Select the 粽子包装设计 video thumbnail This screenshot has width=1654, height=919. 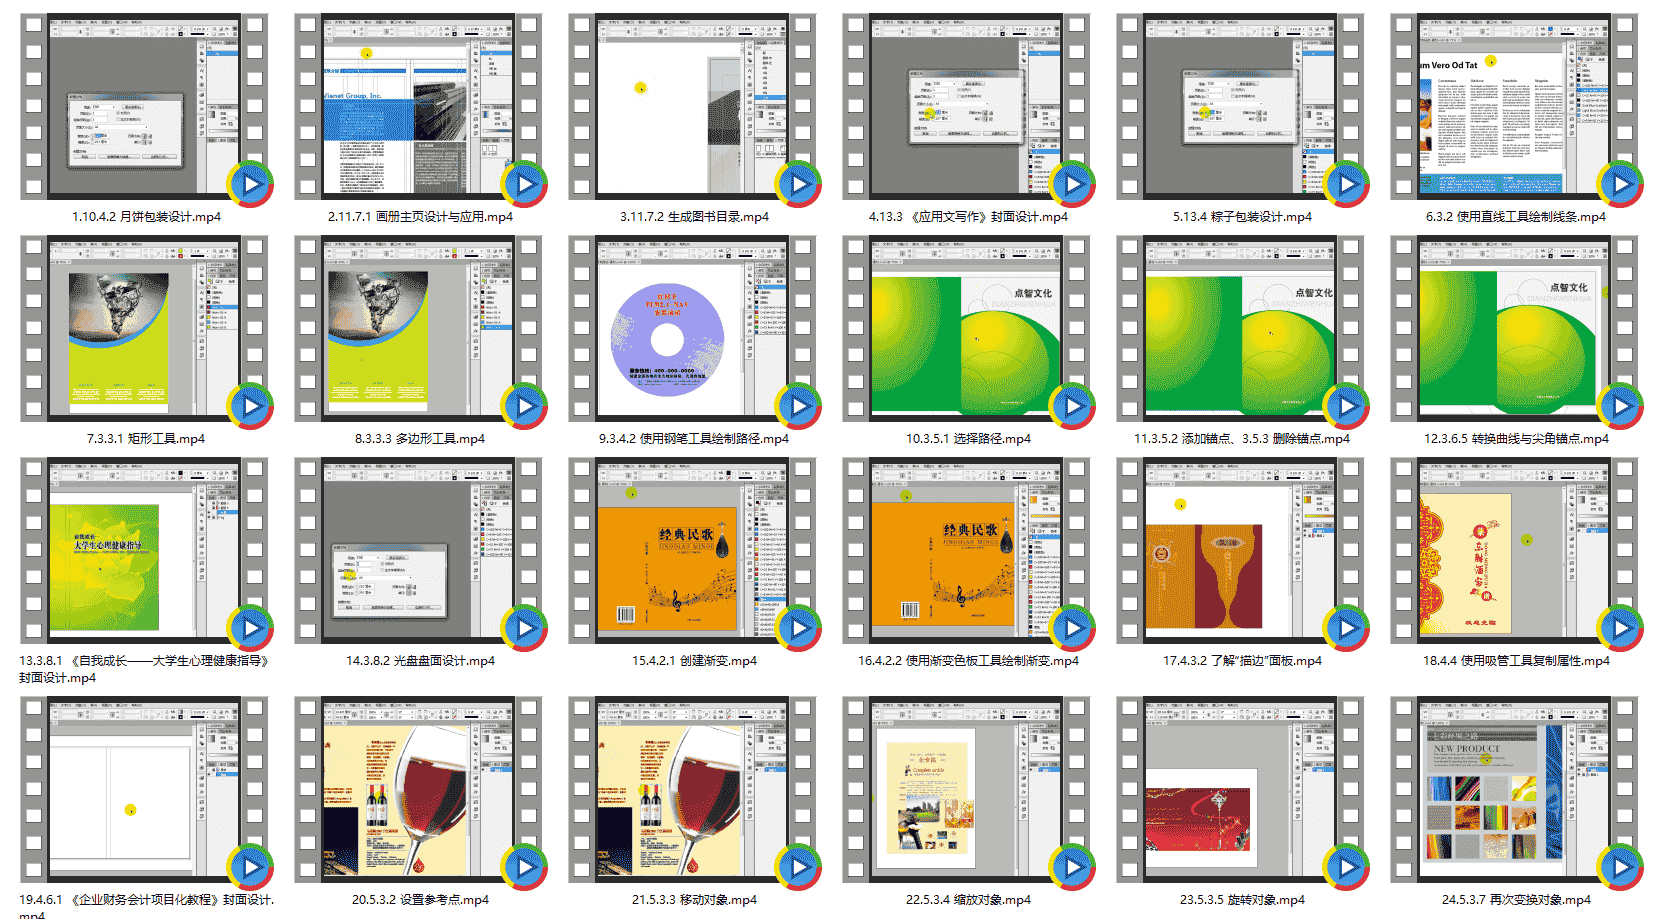click(1241, 106)
